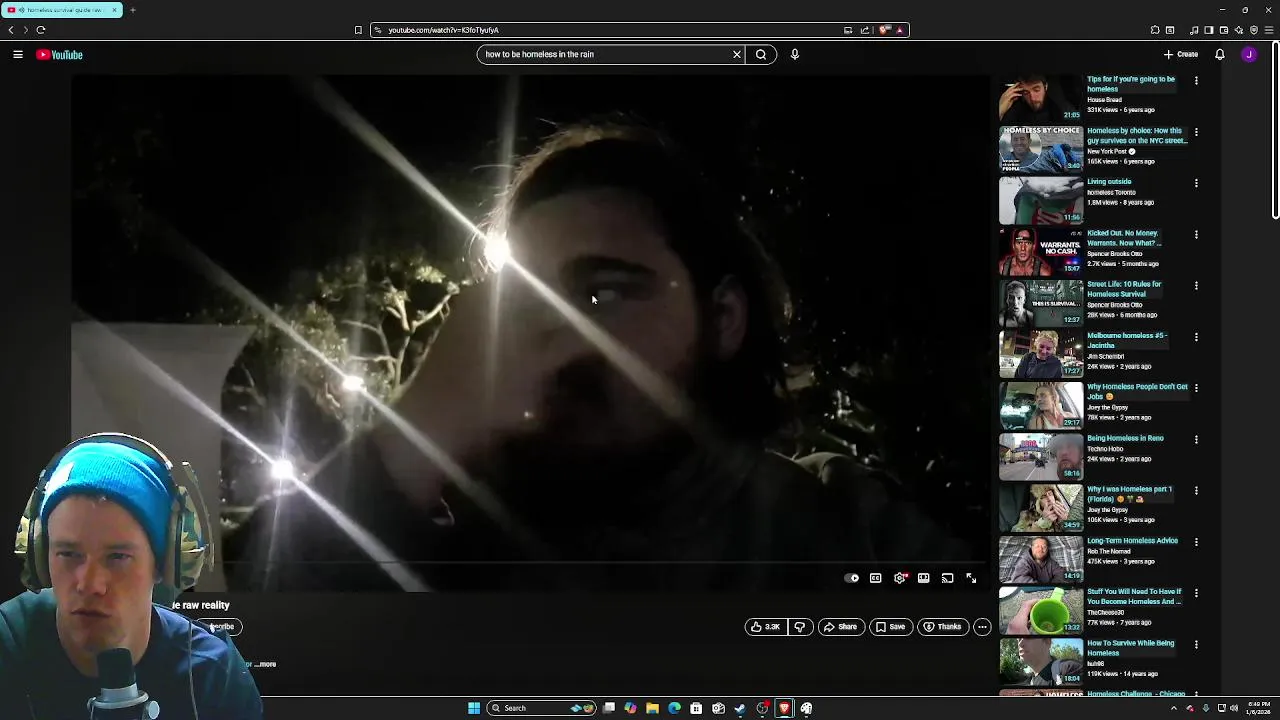Viewport: 1280px width, 720px height.
Task: Open Paint from the taskbar
Action: 806,708
